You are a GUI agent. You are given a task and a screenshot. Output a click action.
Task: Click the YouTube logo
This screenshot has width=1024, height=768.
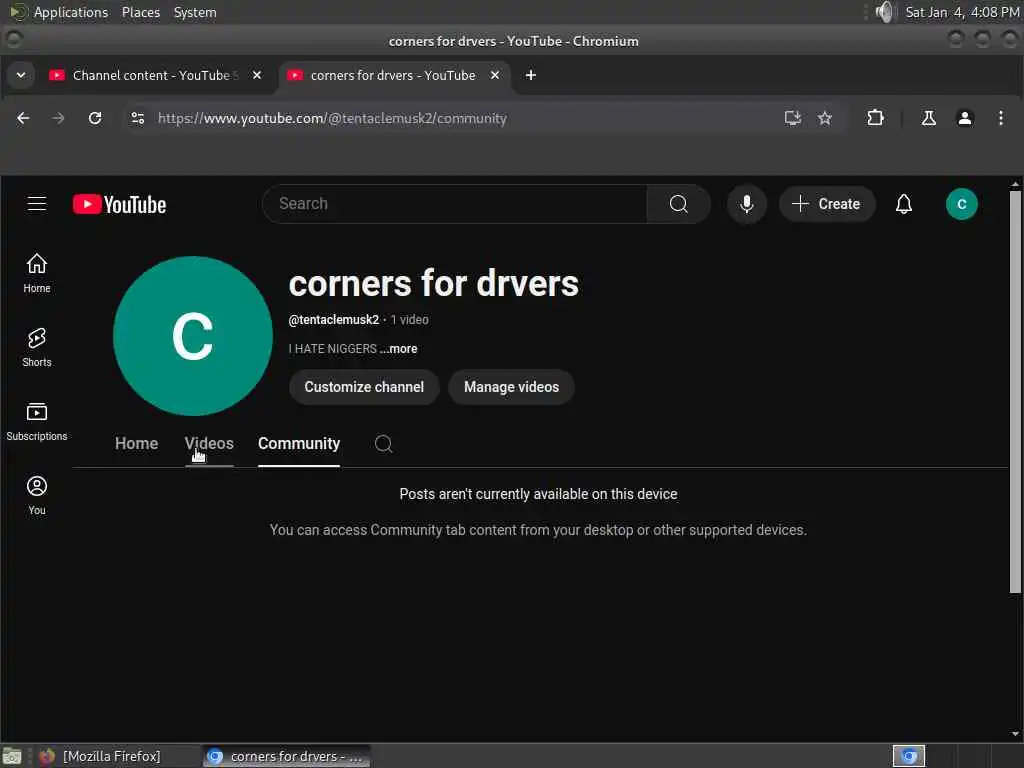120,204
